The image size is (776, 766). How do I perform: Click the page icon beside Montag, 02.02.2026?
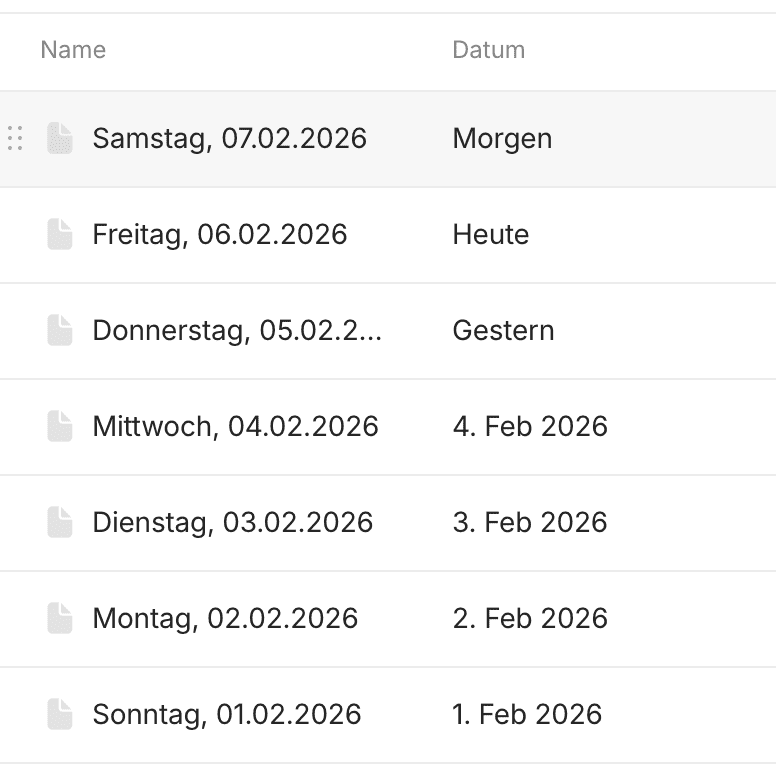(x=60, y=618)
